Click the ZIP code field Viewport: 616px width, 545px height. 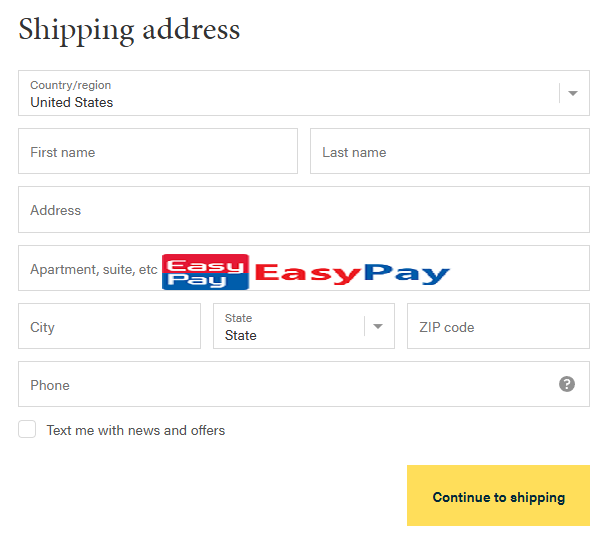tap(498, 327)
